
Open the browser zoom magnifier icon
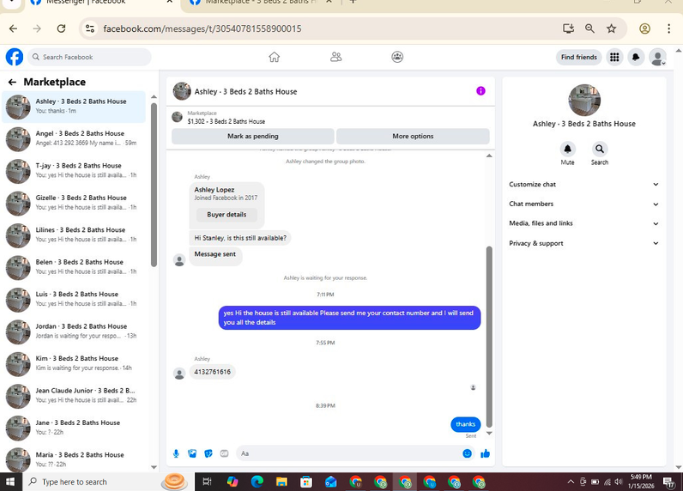click(590, 29)
